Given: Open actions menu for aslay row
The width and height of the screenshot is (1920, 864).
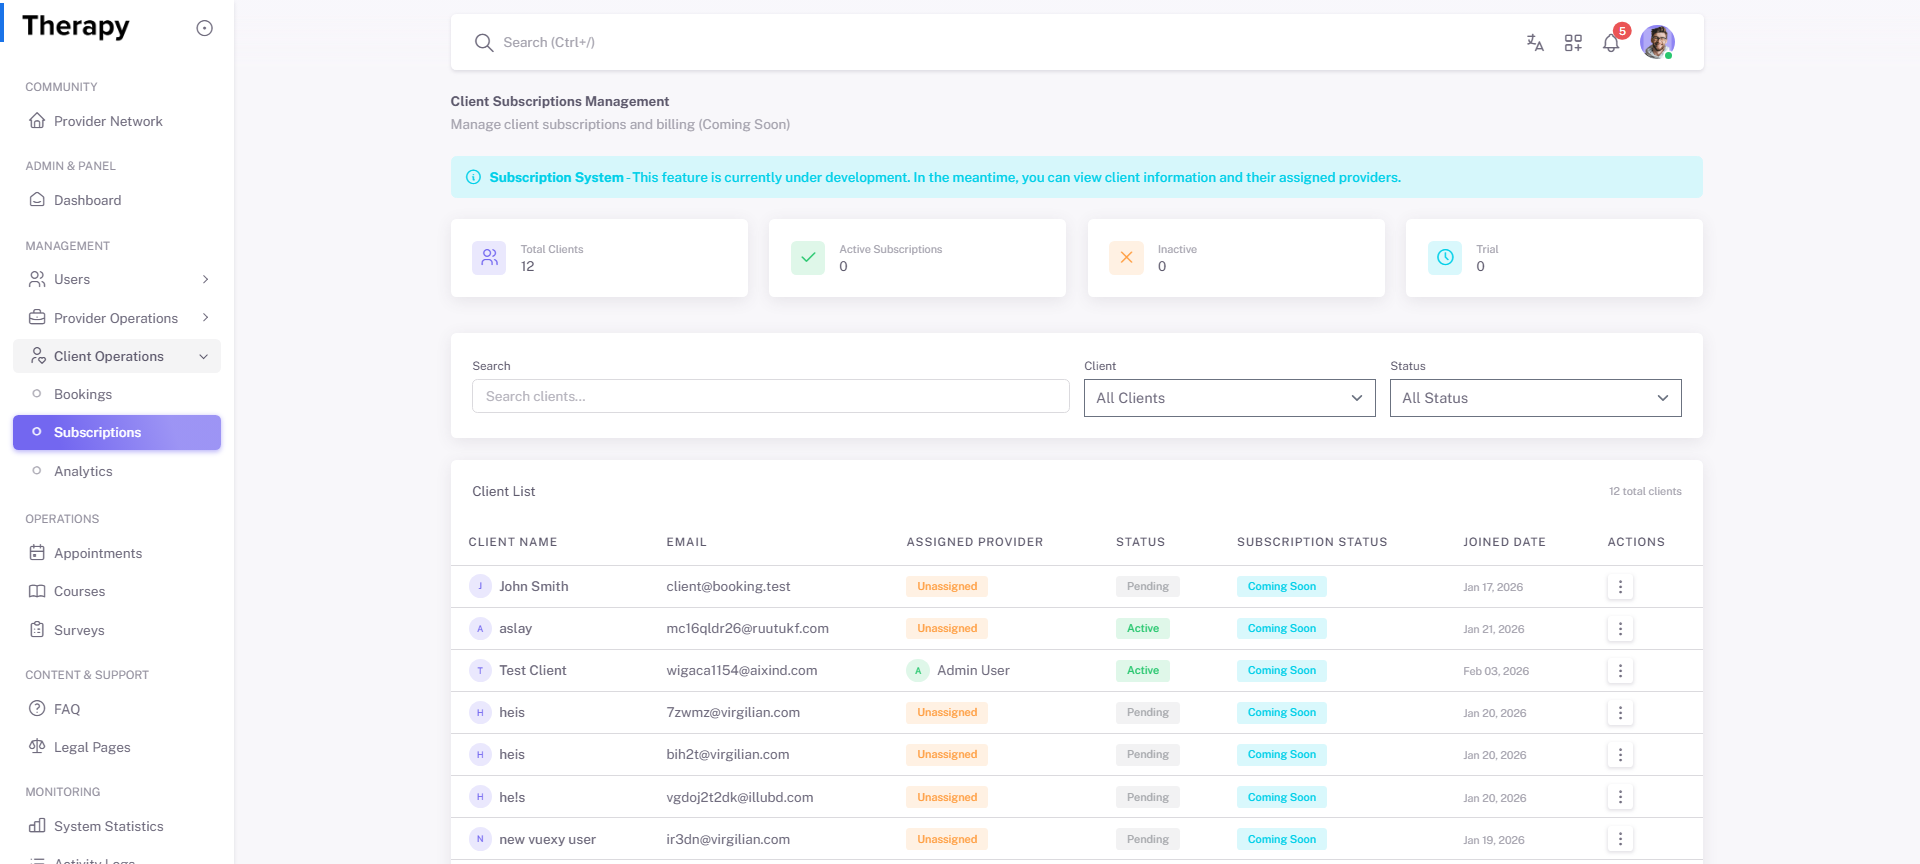Looking at the screenshot, I should coord(1620,629).
